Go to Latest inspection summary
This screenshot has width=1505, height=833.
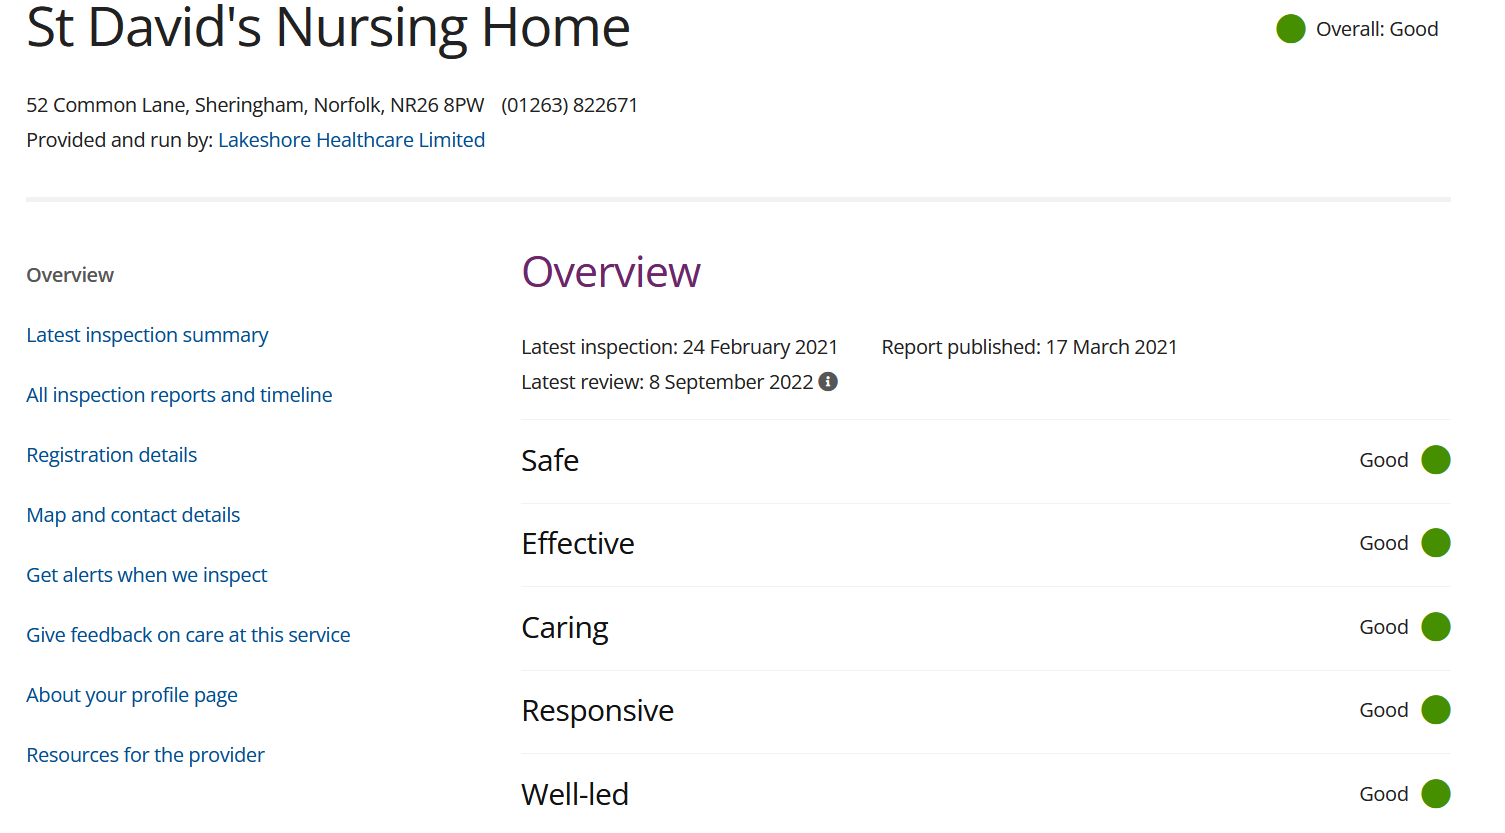point(147,335)
